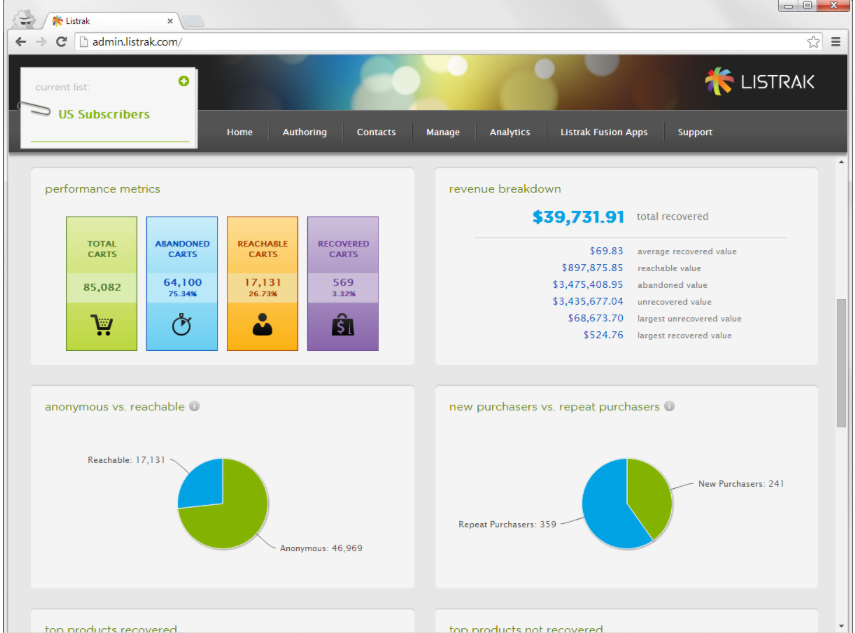
Task: Click the browser forward arrow
Action: click(x=41, y=42)
